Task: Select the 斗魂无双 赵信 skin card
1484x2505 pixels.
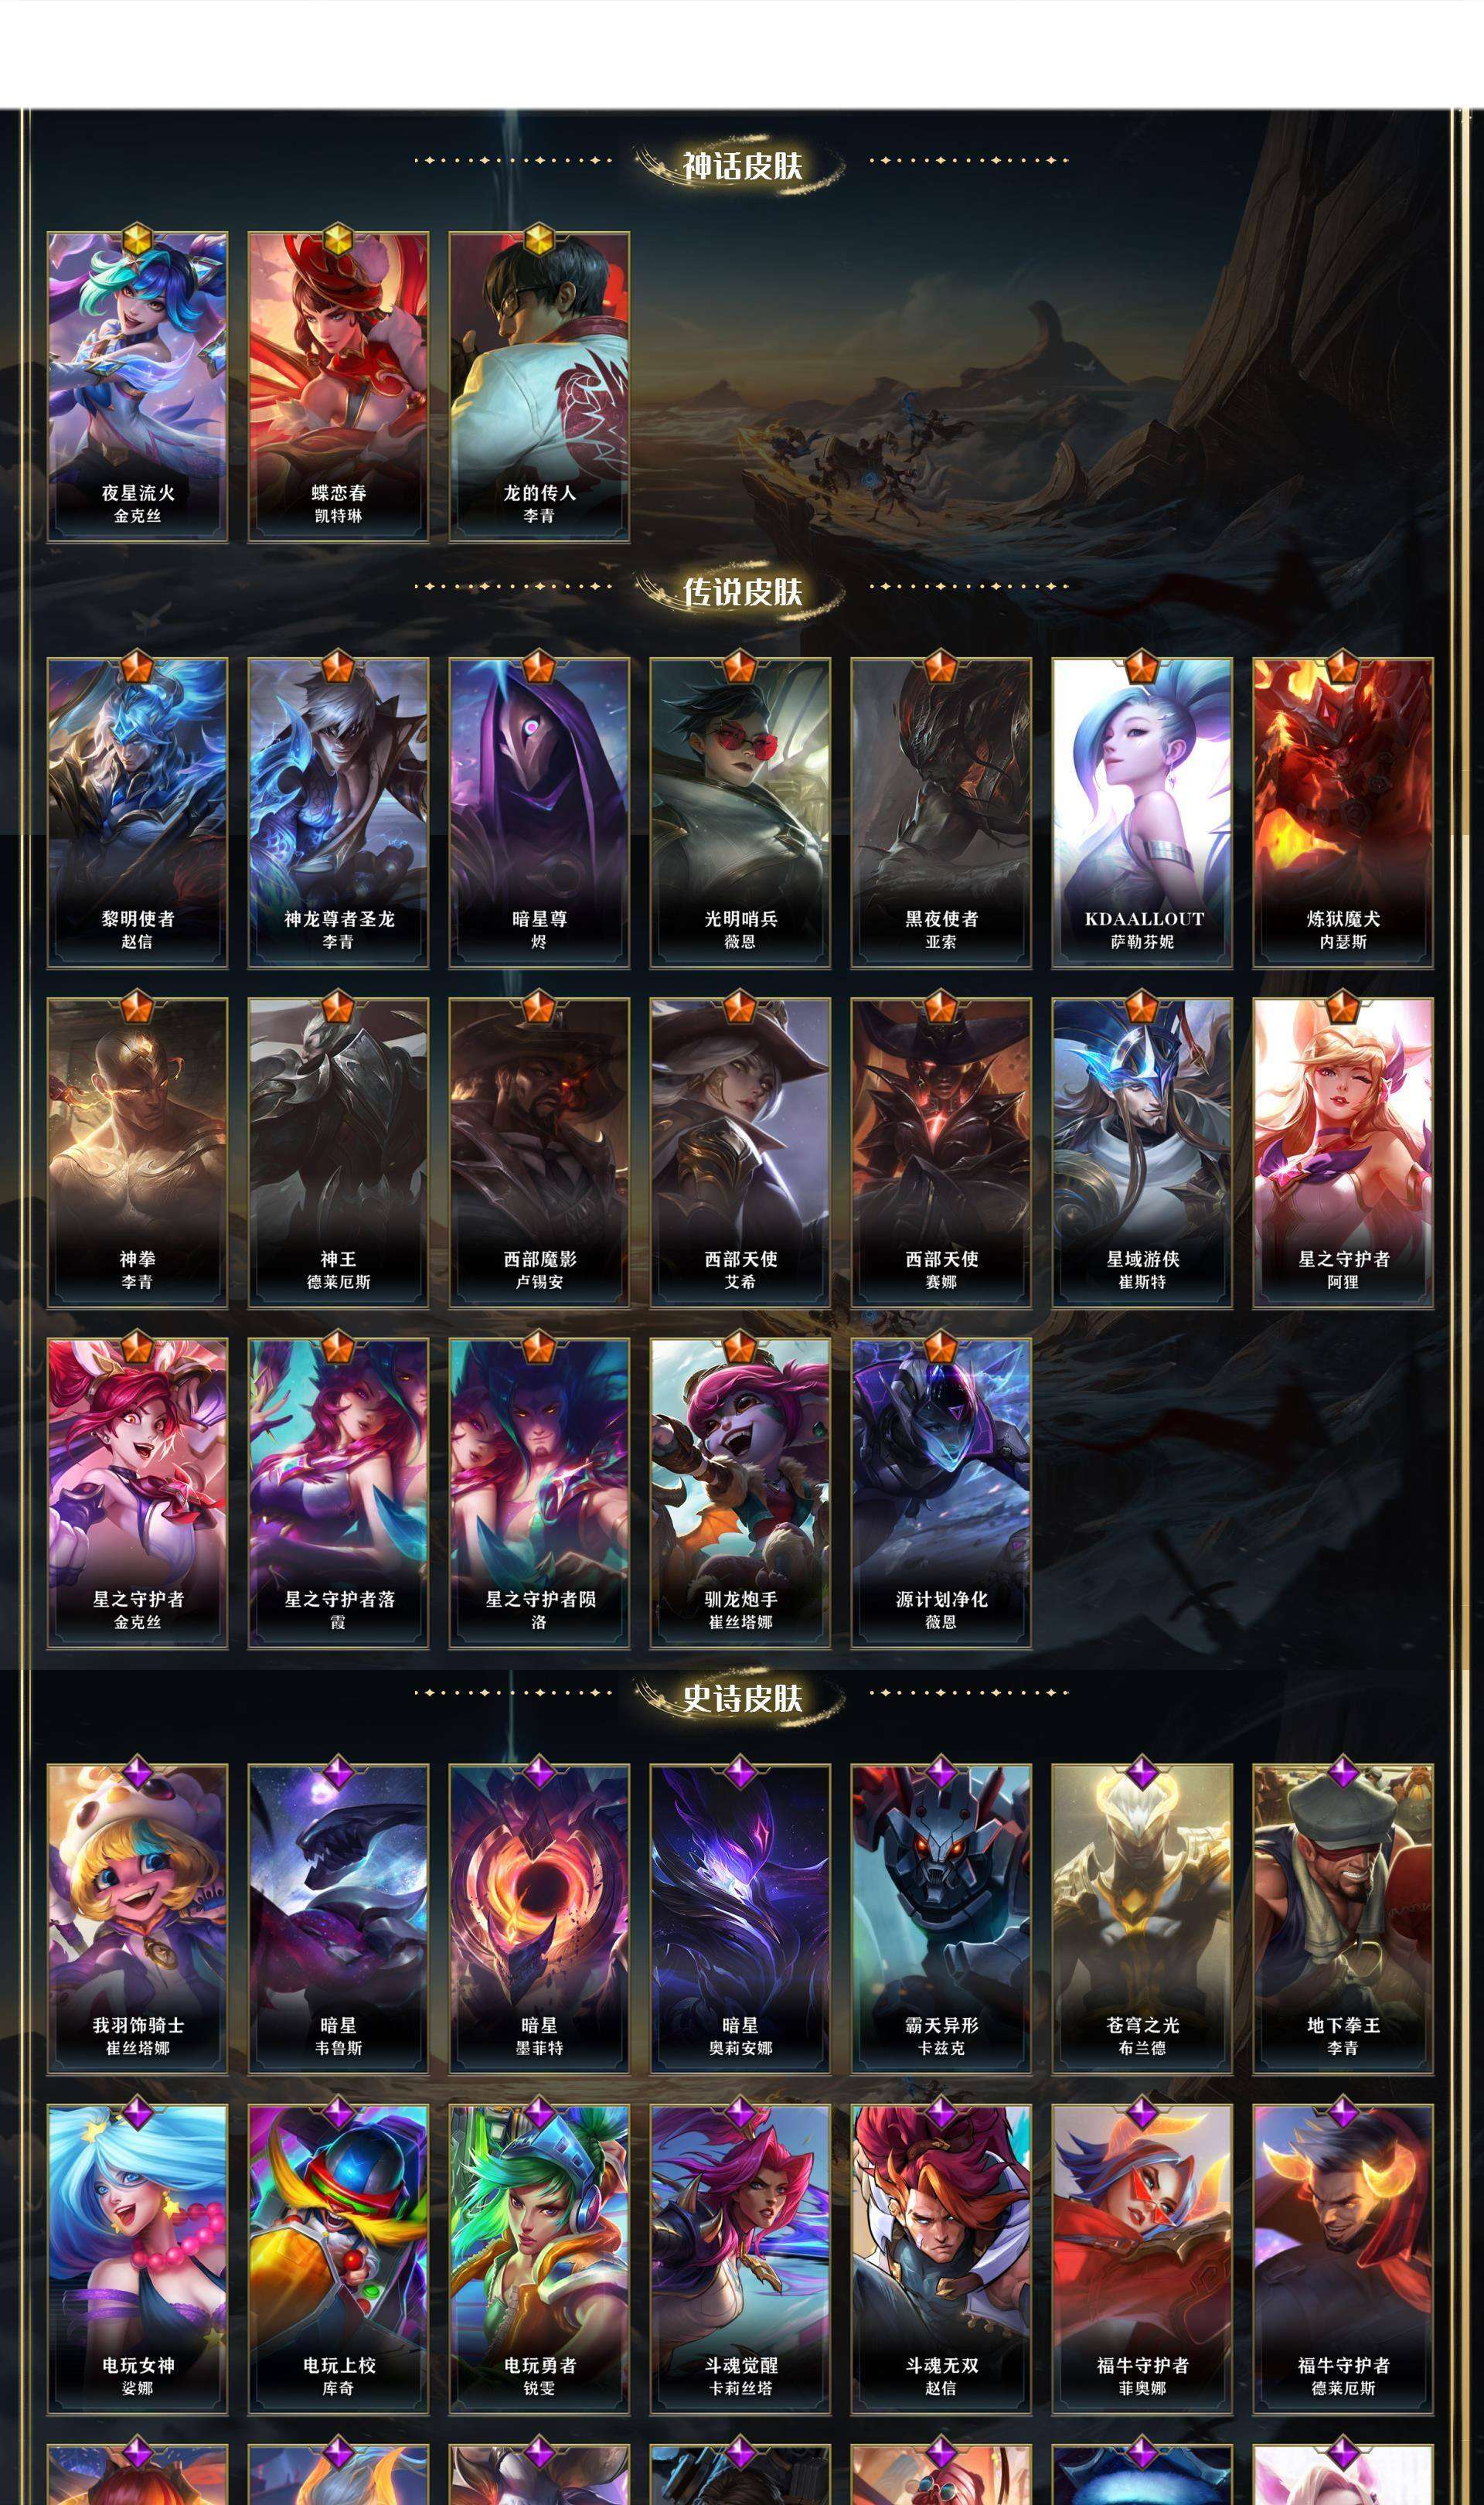Action: pos(940,2259)
